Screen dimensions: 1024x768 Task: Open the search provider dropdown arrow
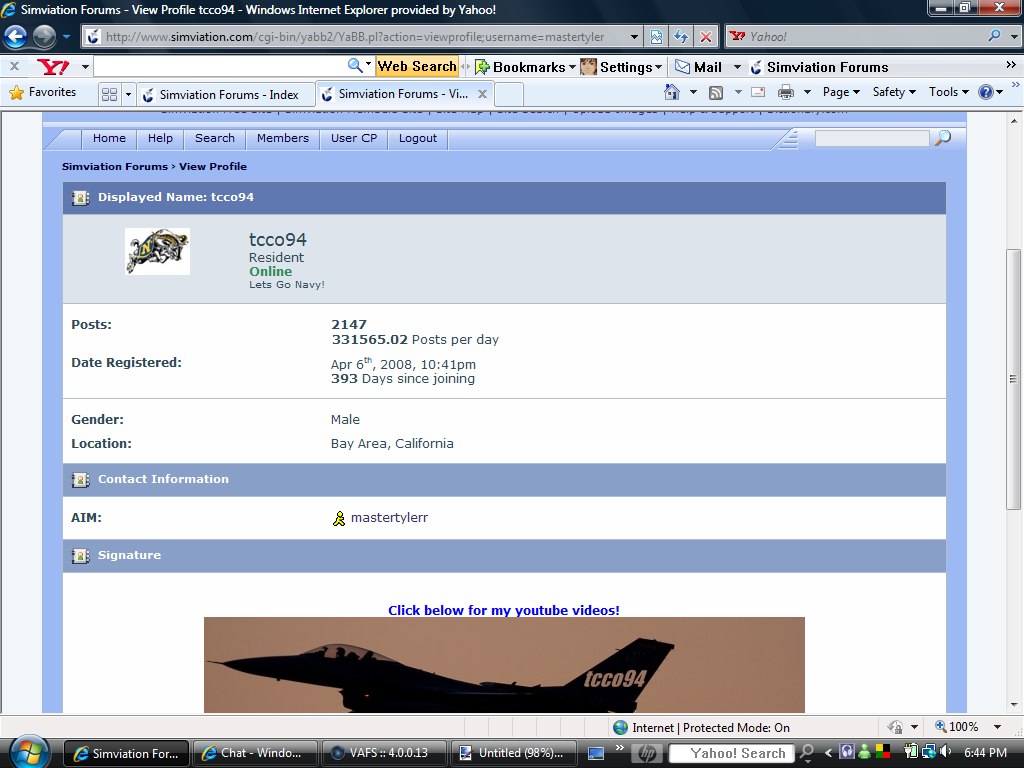(1014, 37)
